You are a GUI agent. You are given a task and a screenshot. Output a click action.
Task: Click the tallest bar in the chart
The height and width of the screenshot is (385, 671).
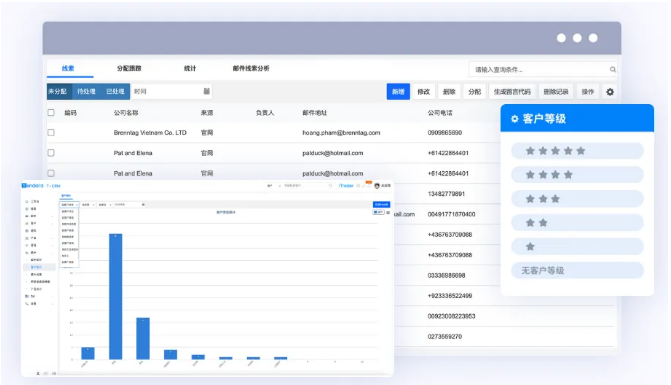pyautogui.click(x=116, y=296)
